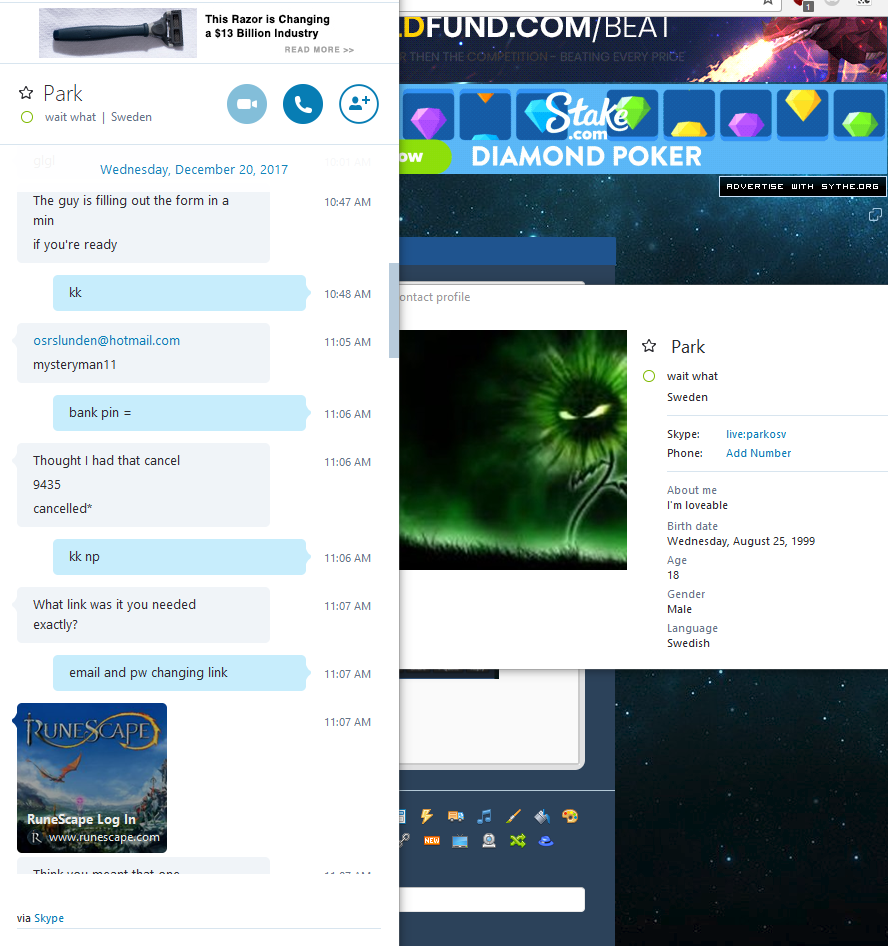The height and width of the screenshot is (946, 888).
Task: Click the text input field in the browser
Action: point(492,899)
